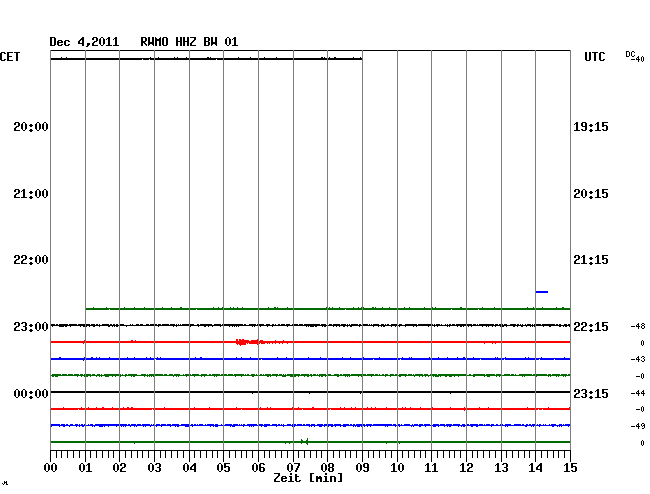Select the "22:00" CET time label
The width and height of the screenshot is (650, 494).
(x=31, y=260)
